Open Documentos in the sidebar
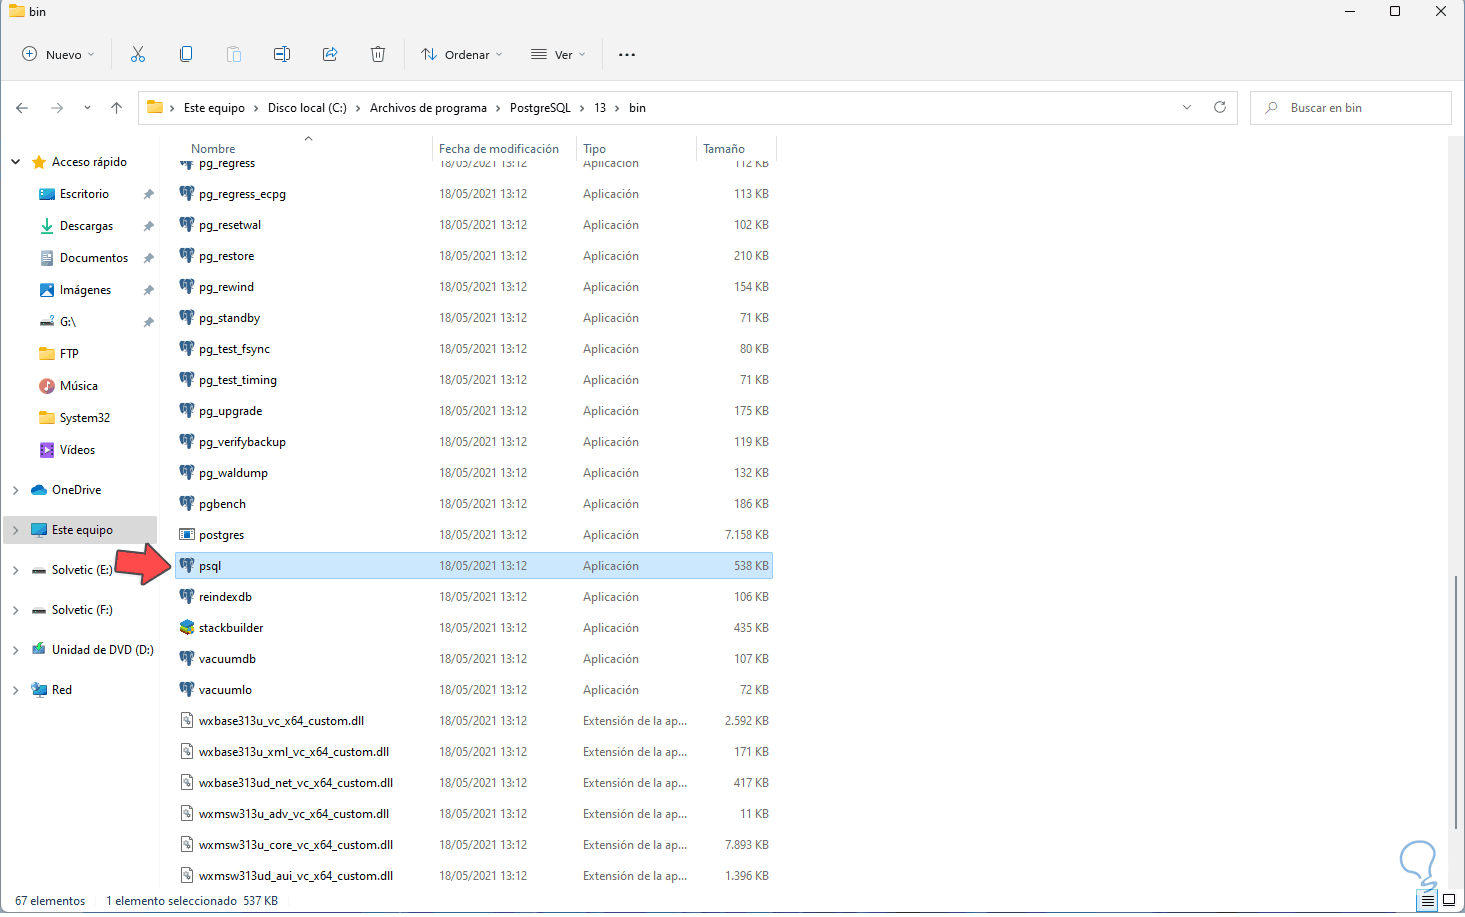The height and width of the screenshot is (917, 1465). 94,258
